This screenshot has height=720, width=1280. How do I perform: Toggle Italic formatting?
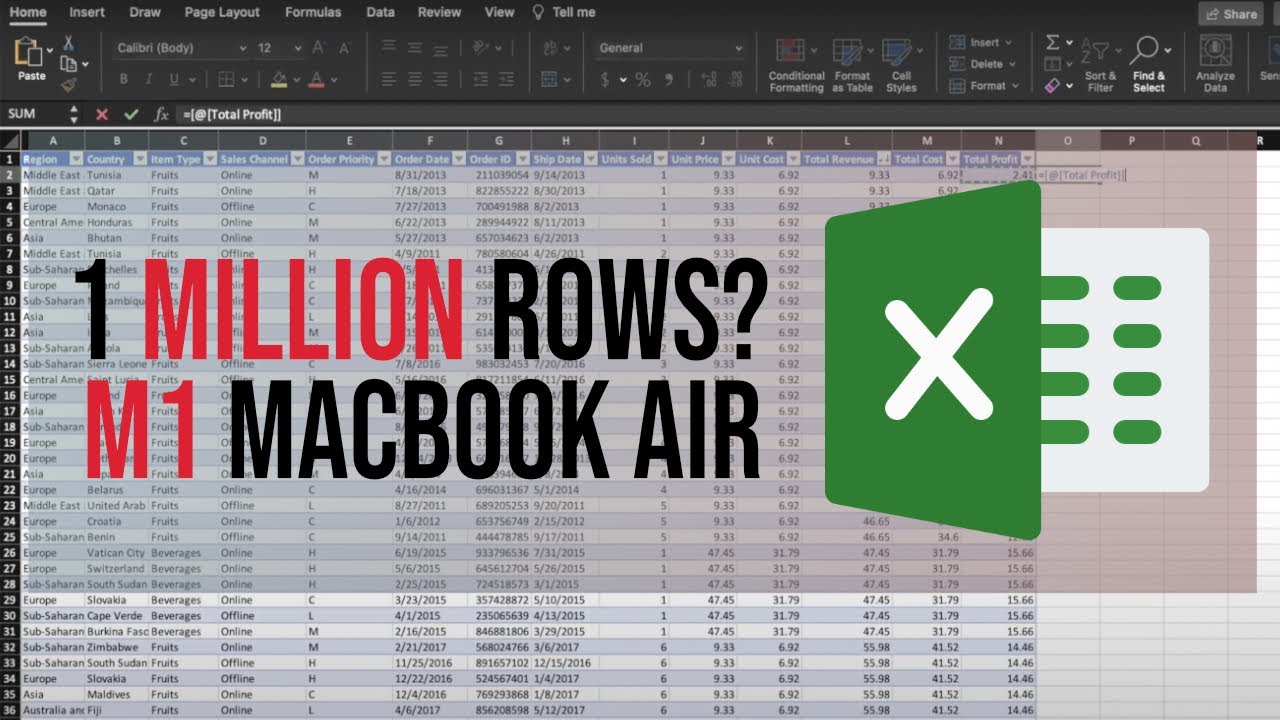tap(149, 79)
